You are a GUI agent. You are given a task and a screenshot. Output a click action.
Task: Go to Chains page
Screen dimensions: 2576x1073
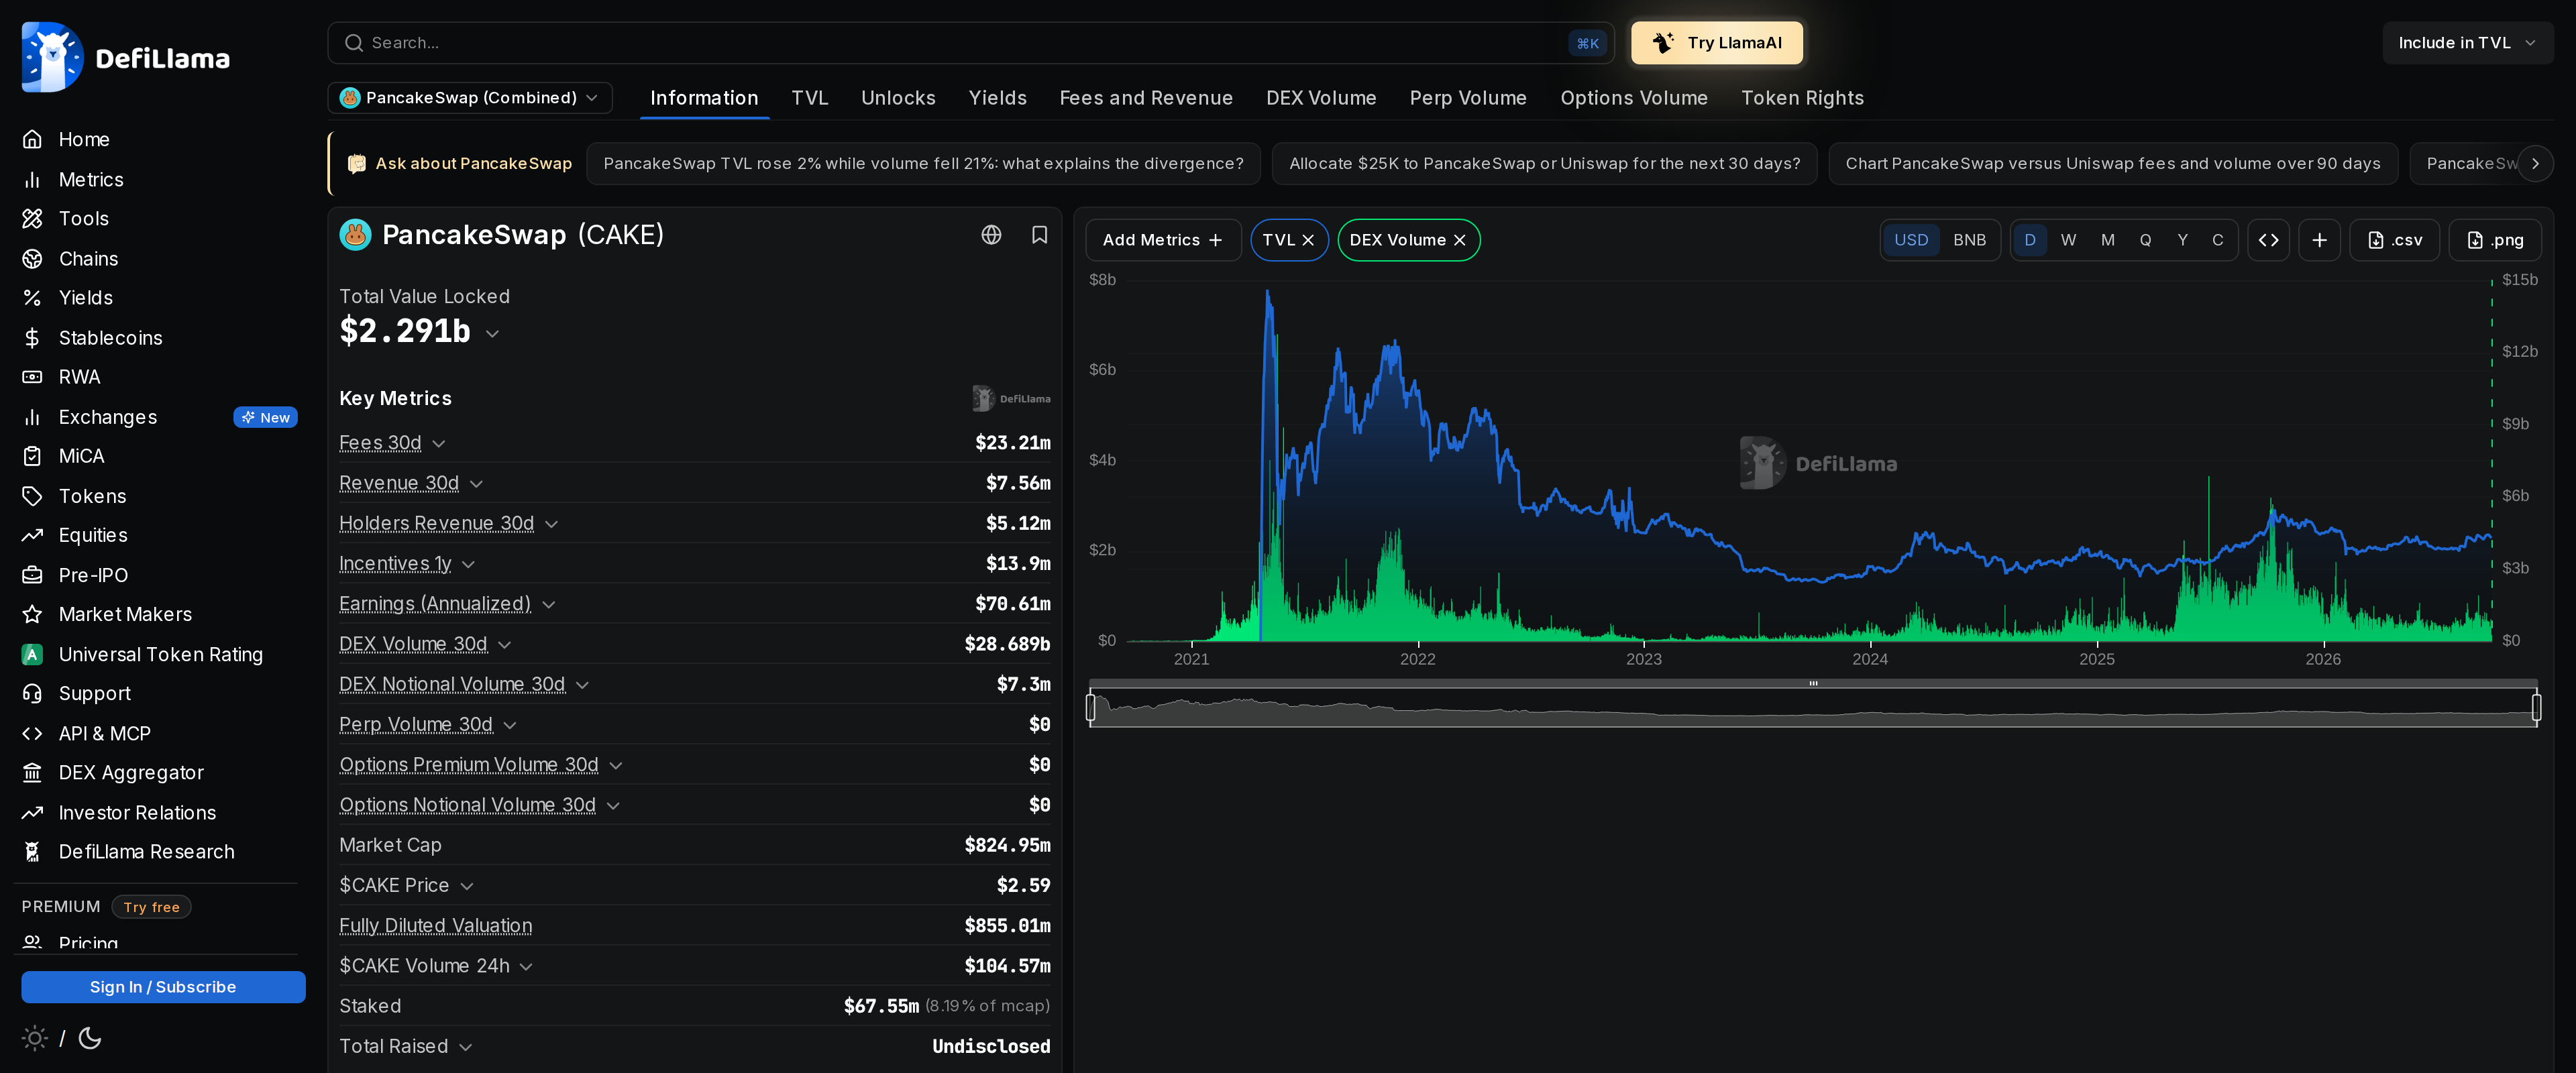point(88,258)
